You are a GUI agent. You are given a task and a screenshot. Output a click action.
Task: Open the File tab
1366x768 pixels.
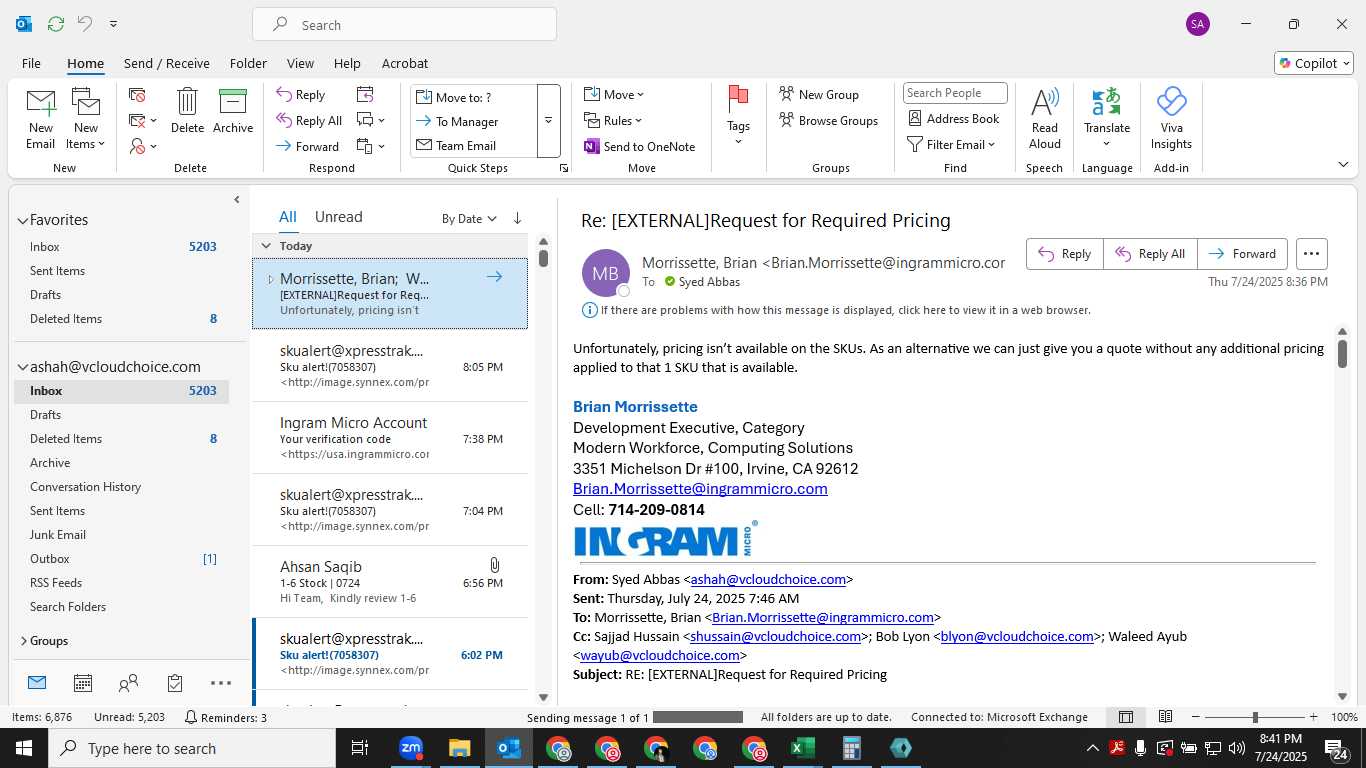(x=31, y=63)
